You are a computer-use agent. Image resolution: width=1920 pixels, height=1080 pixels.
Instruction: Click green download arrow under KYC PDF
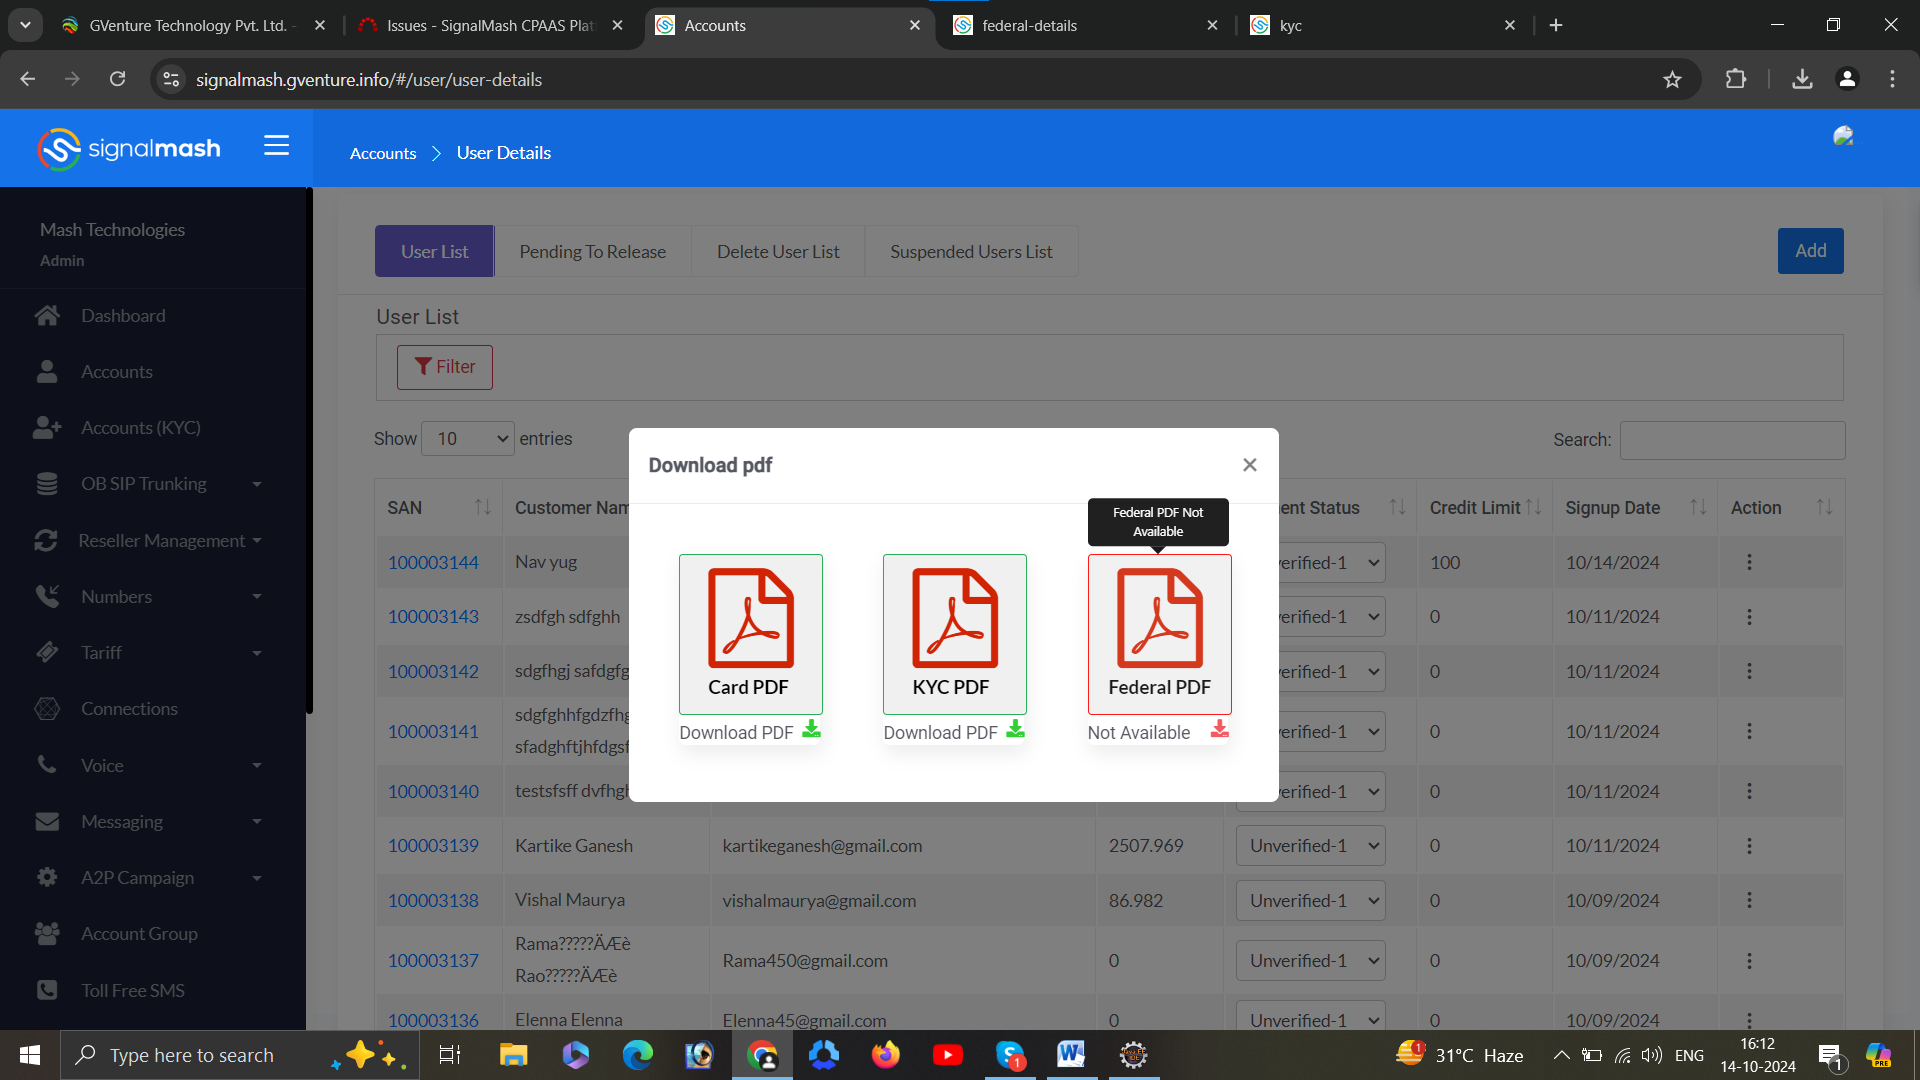pos(1015,730)
